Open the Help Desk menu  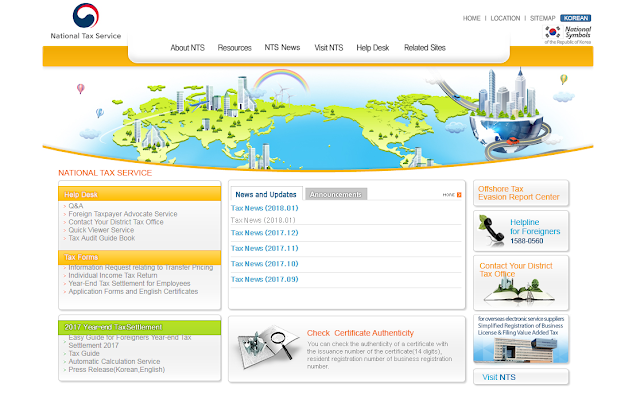coord(373,48)
